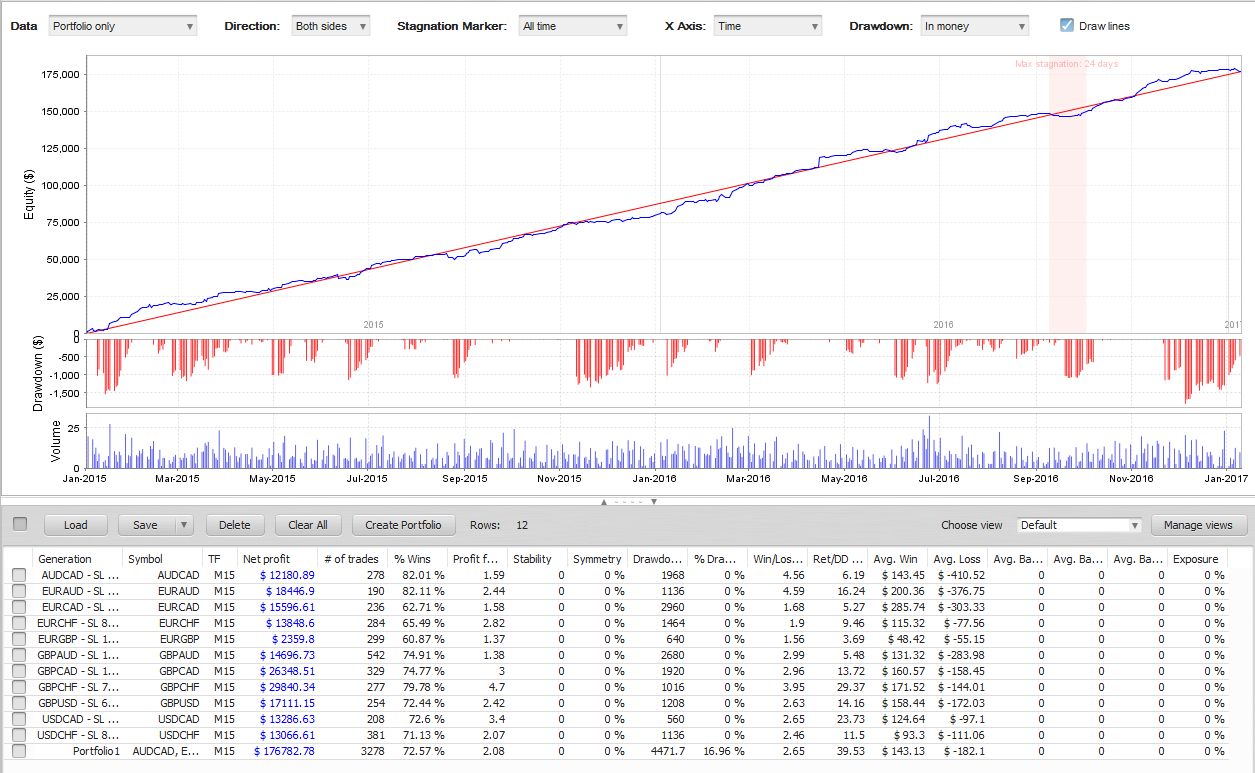
Task: Select net profit value $ 29840.34
Action: click(x=287, y=687)
